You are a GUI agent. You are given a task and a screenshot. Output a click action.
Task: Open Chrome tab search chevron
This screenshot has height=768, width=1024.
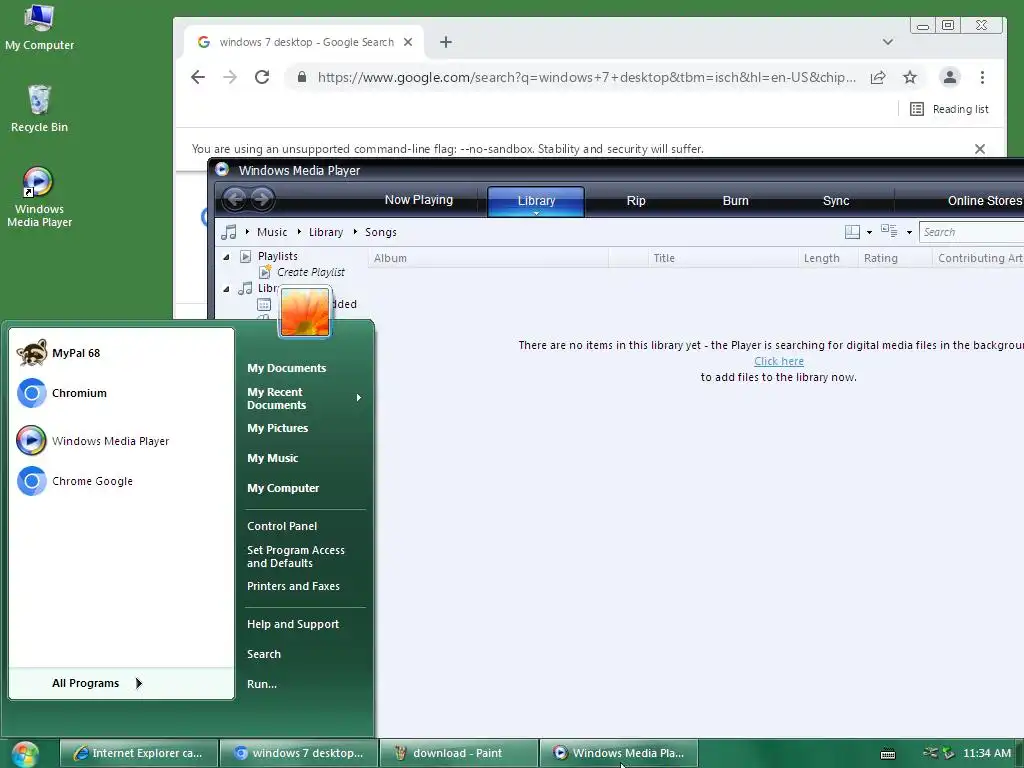point(888,42)
